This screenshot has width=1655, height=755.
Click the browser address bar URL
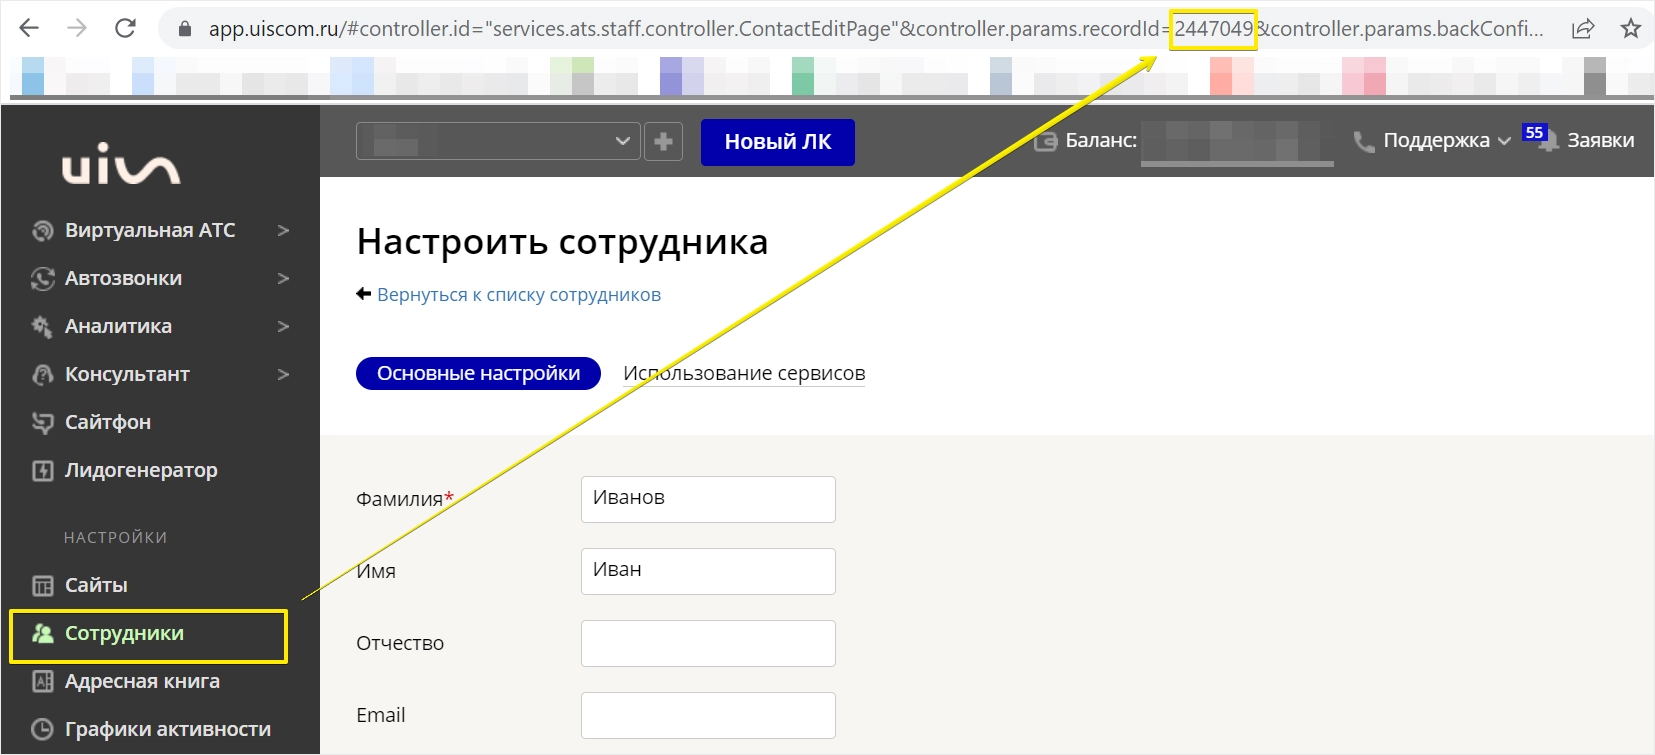[x=875, y=29]
